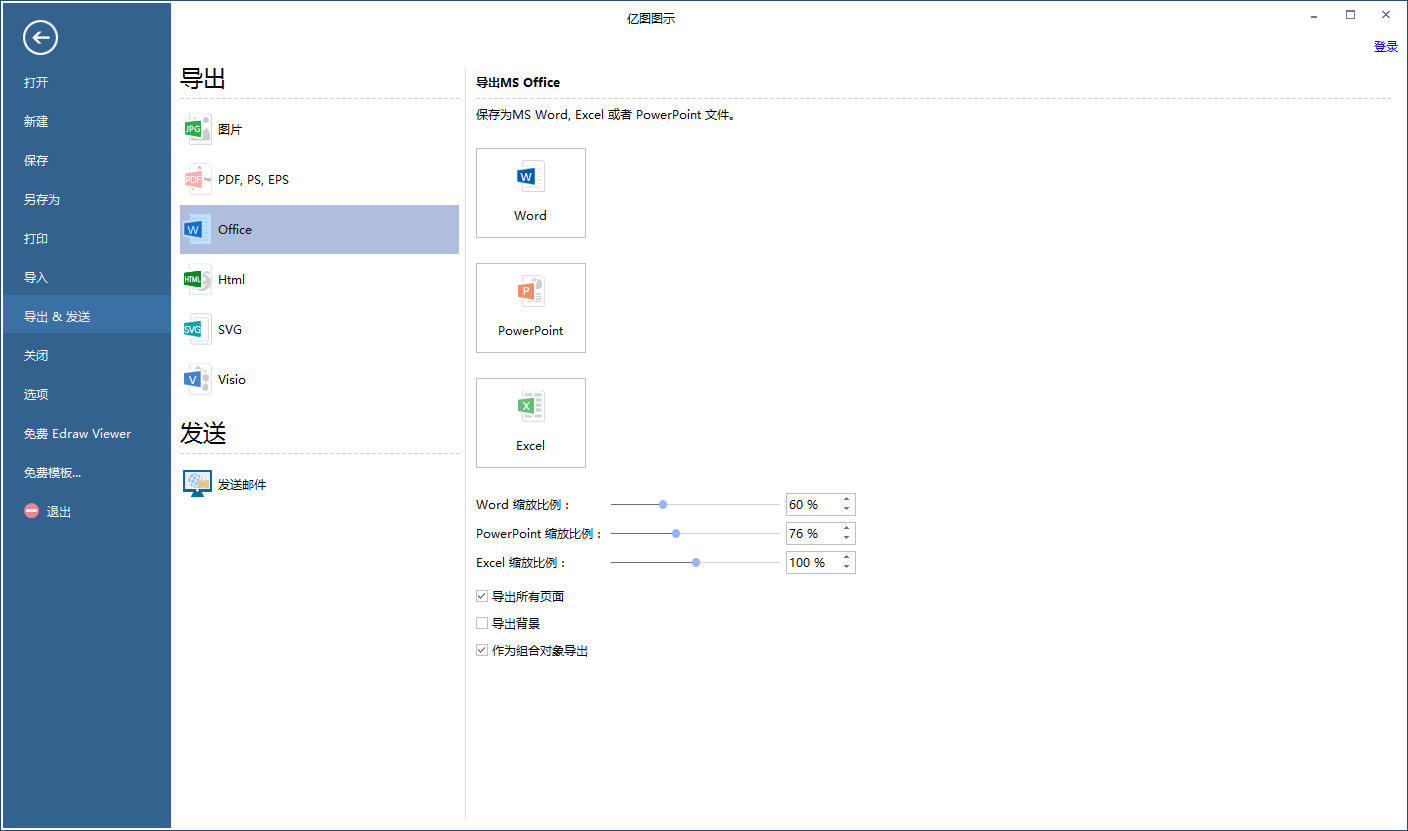Choose Html export option
This screenshot has width=1408, height=831.
[x=319, y=279]
